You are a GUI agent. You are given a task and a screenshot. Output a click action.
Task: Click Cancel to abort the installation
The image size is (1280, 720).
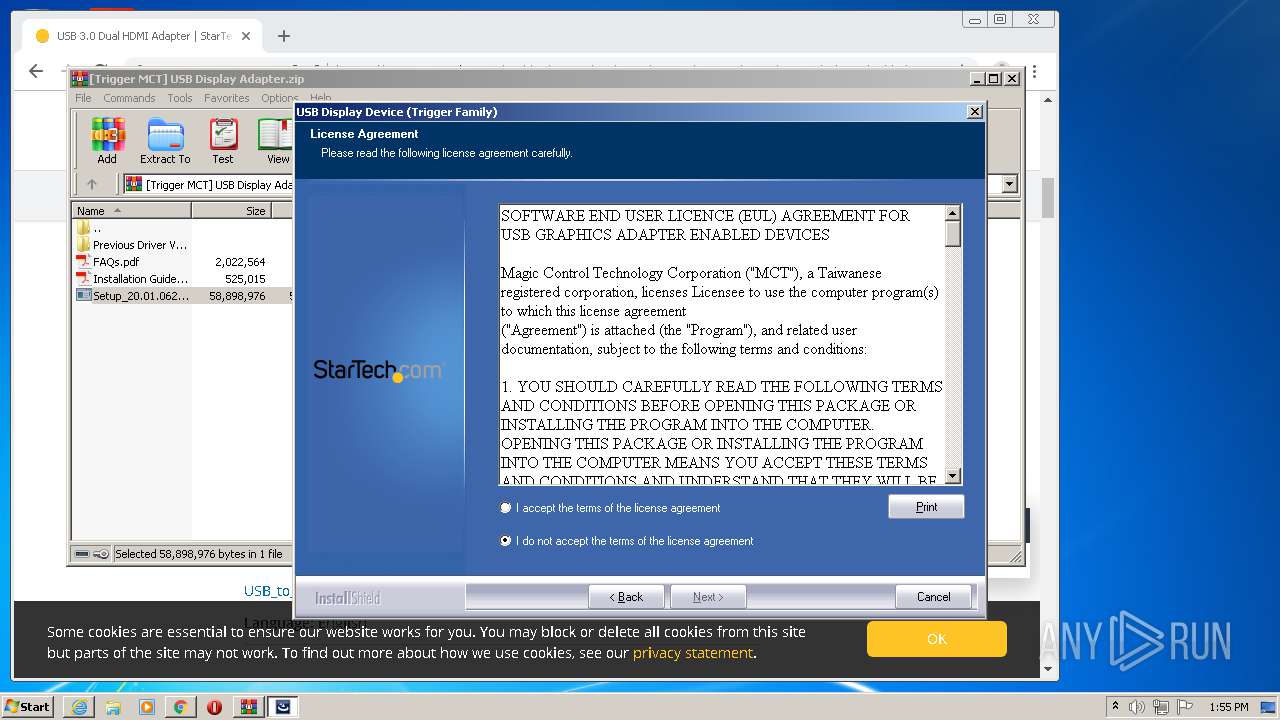click(934, 597)
